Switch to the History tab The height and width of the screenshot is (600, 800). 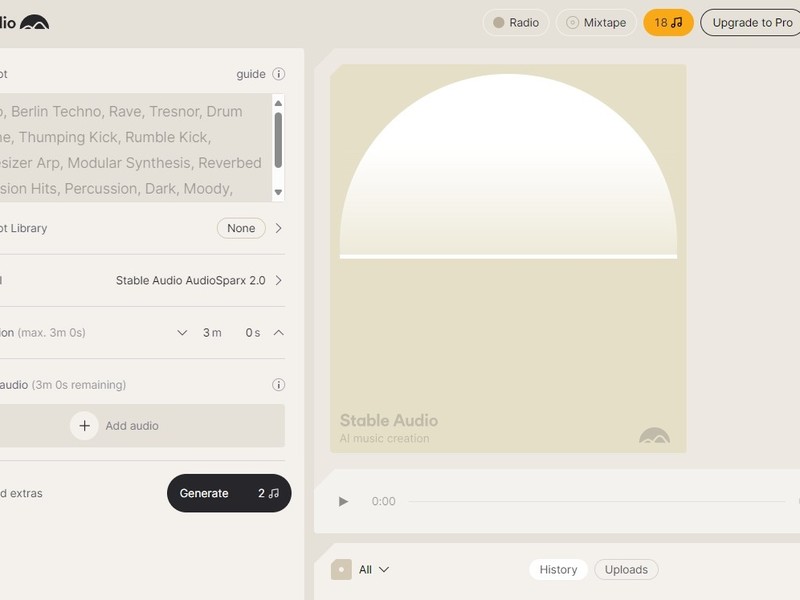(x=558, y=569)
